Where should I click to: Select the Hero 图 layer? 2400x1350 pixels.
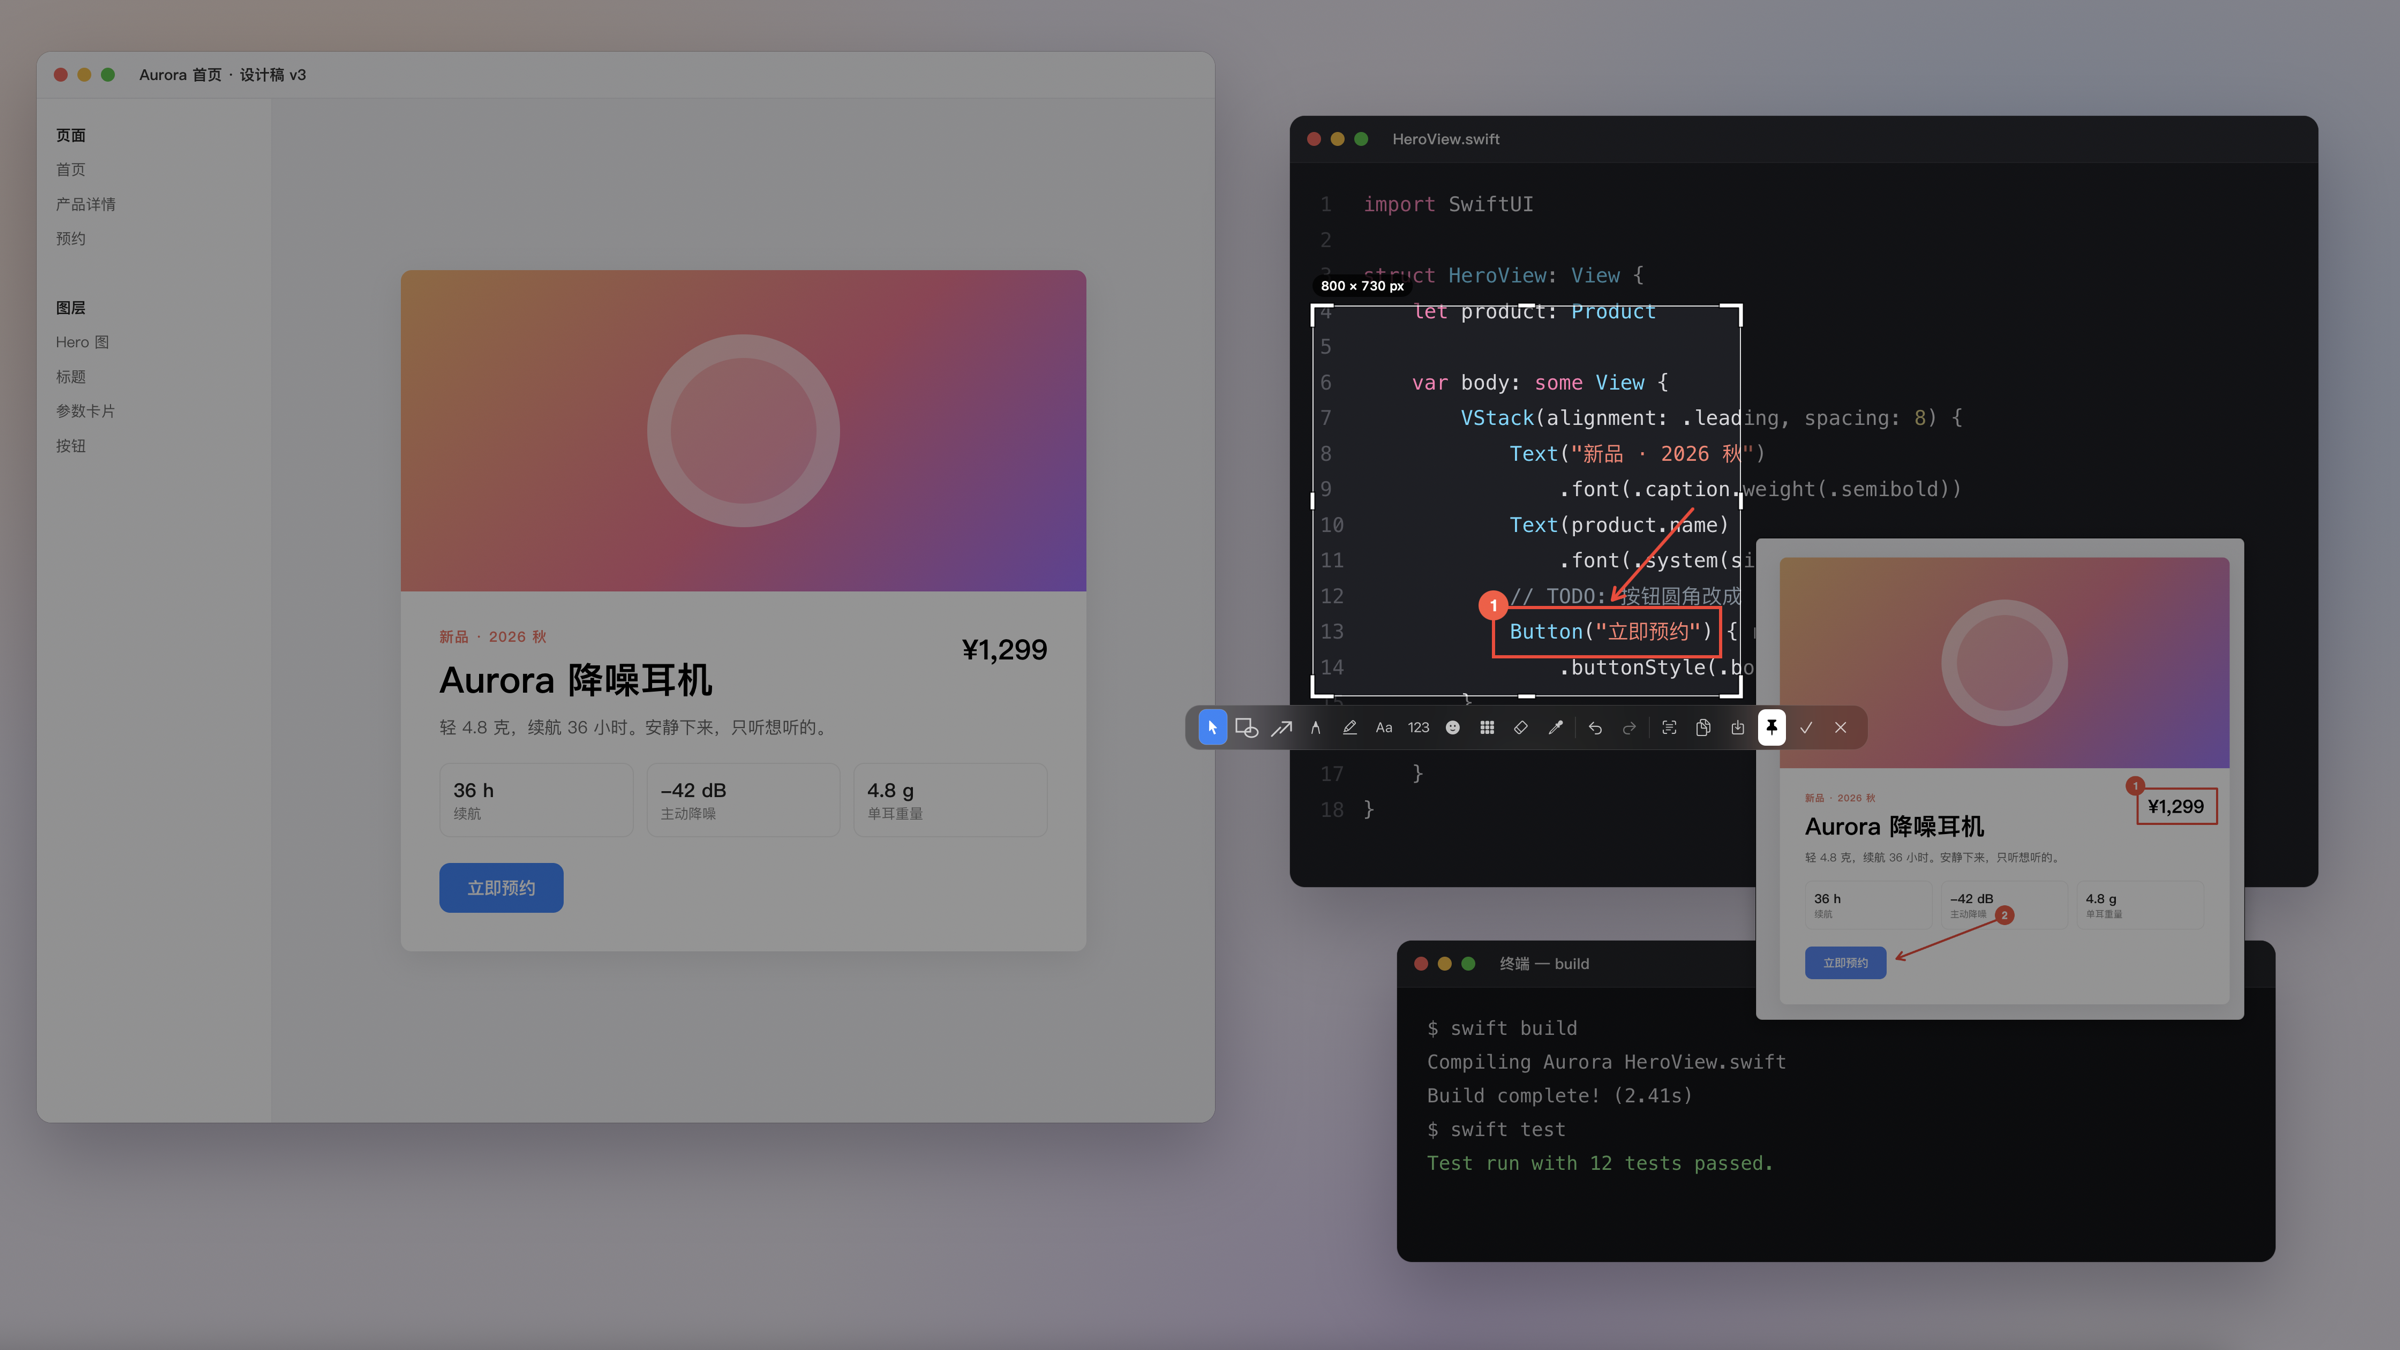tap(82, 342)
